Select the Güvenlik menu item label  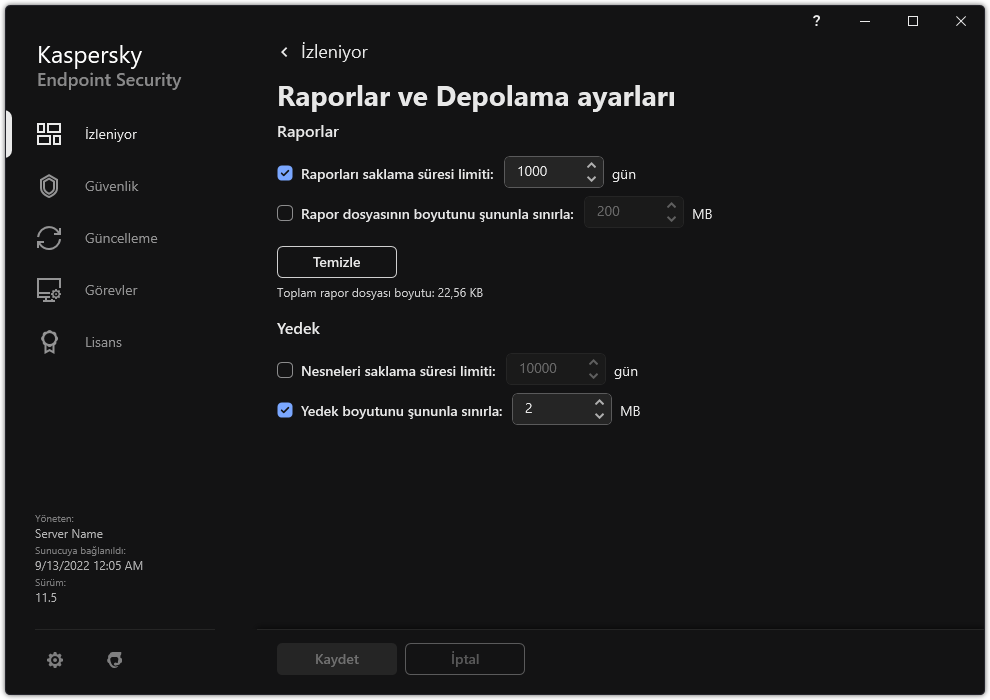tap(112, 186)
